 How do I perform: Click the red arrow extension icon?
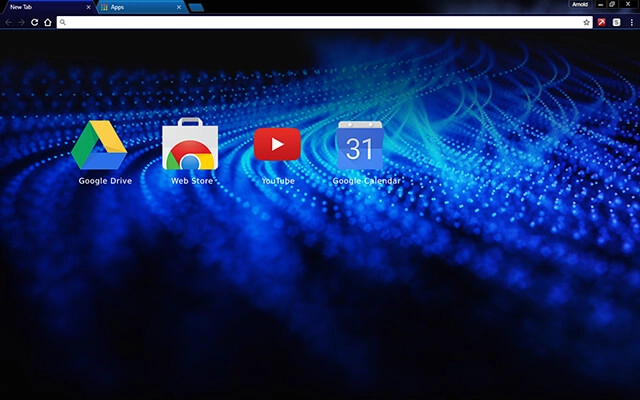pos(602,22)
